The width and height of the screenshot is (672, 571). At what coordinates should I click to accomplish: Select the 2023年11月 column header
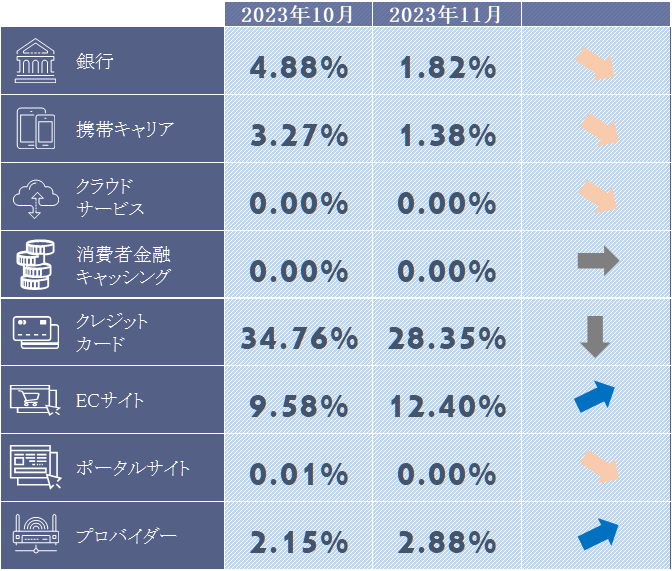tap(446, 14)
